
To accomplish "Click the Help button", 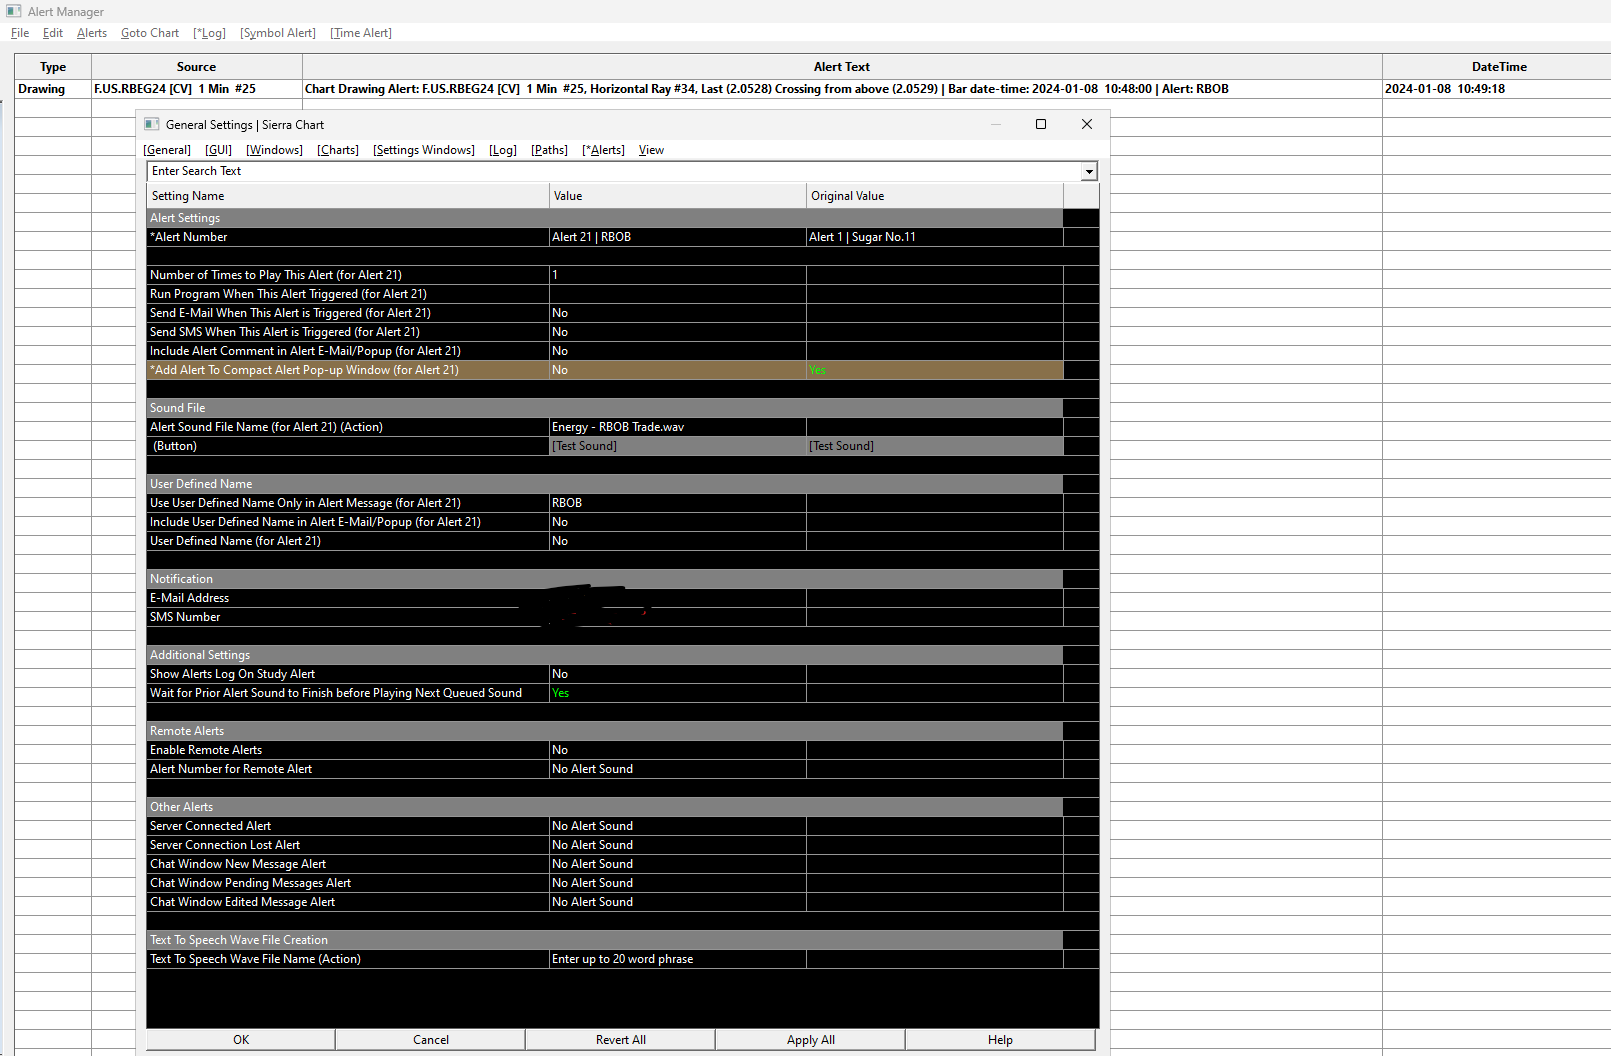I will pyautogui.click(x=1000, y=1040).
